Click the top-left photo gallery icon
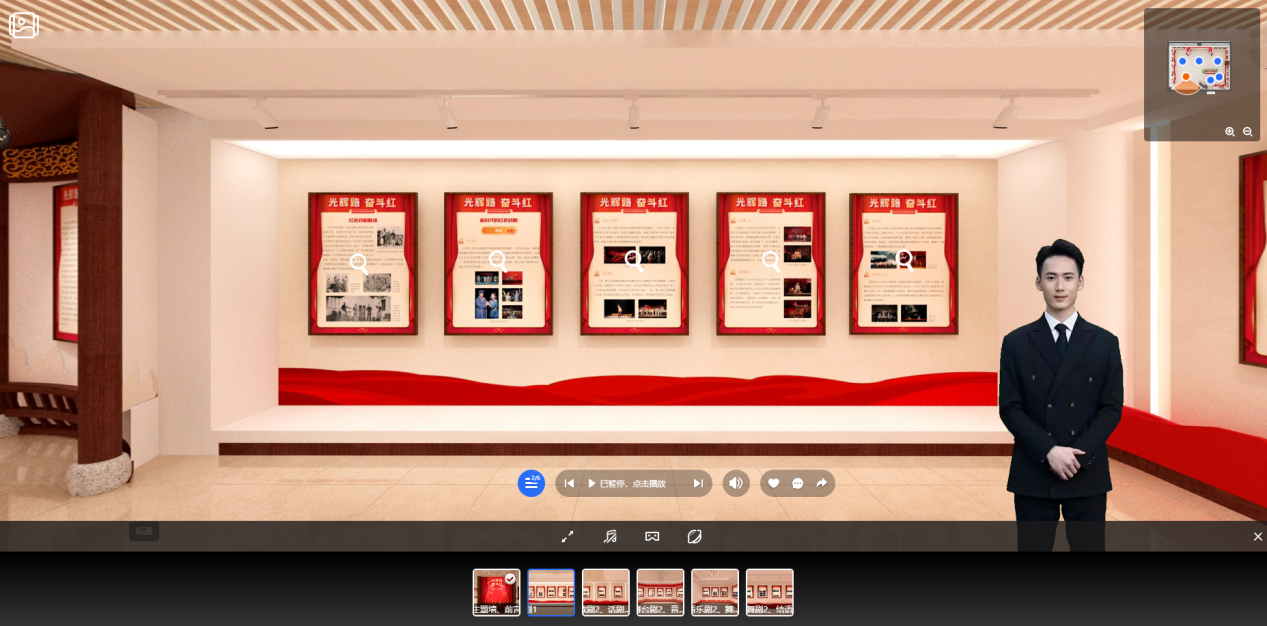 point(24,25)
